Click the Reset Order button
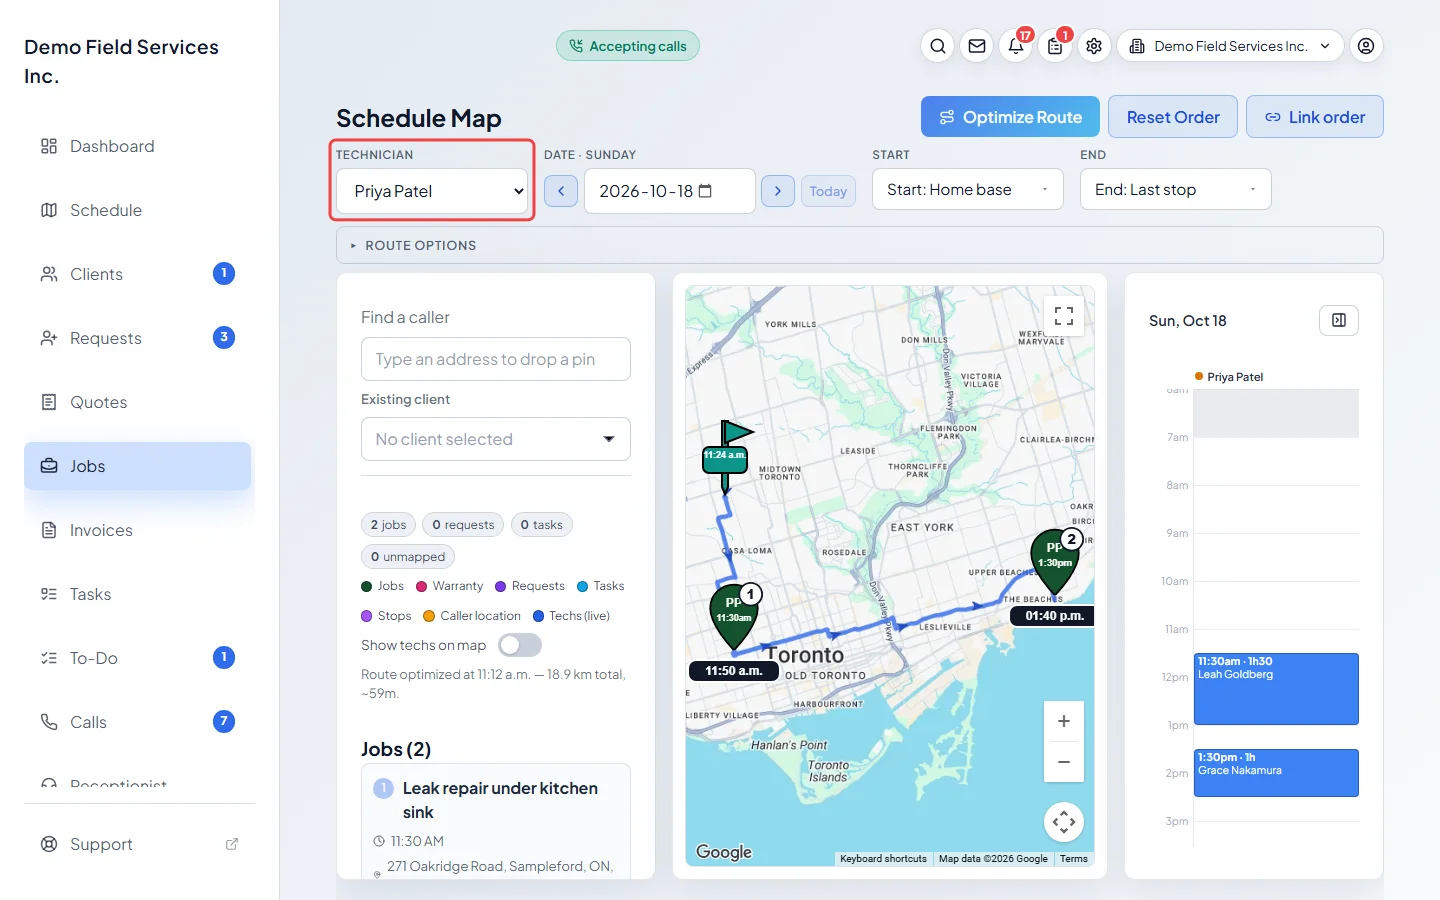The image size is (1440, 900). (x=1173, y=117)
